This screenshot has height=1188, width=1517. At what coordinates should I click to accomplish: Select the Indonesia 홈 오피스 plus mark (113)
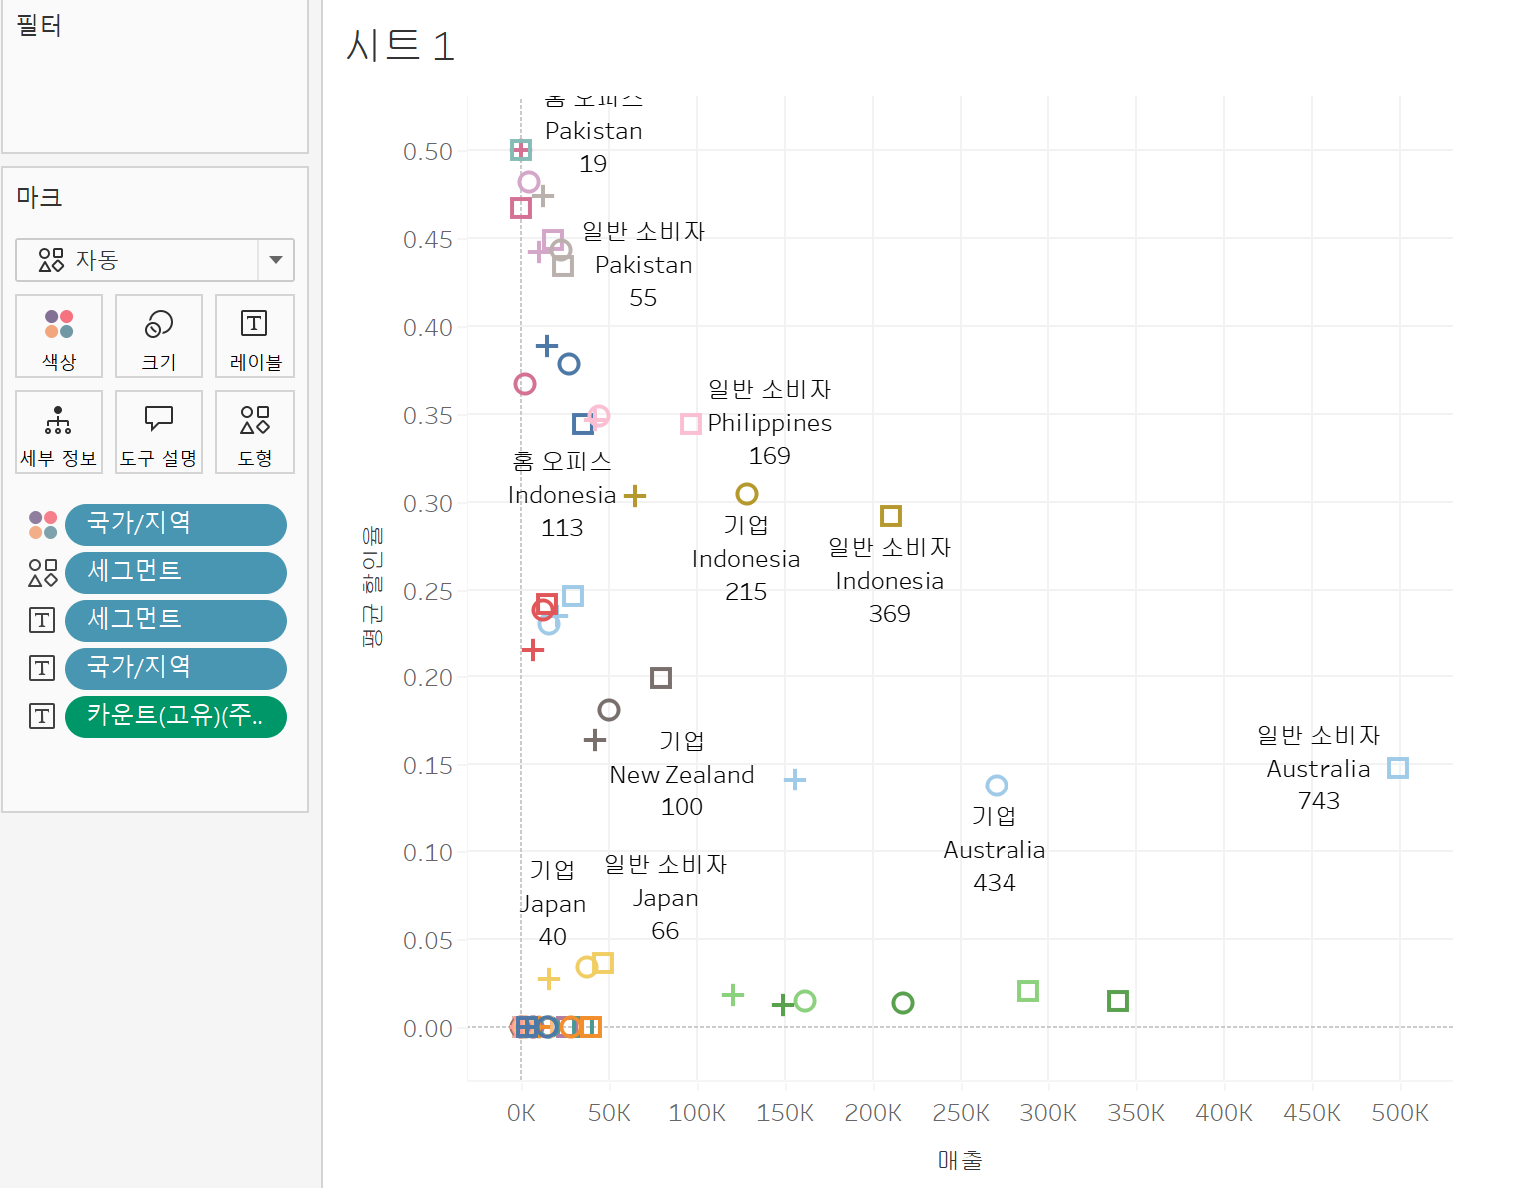[x=635, y=495]
